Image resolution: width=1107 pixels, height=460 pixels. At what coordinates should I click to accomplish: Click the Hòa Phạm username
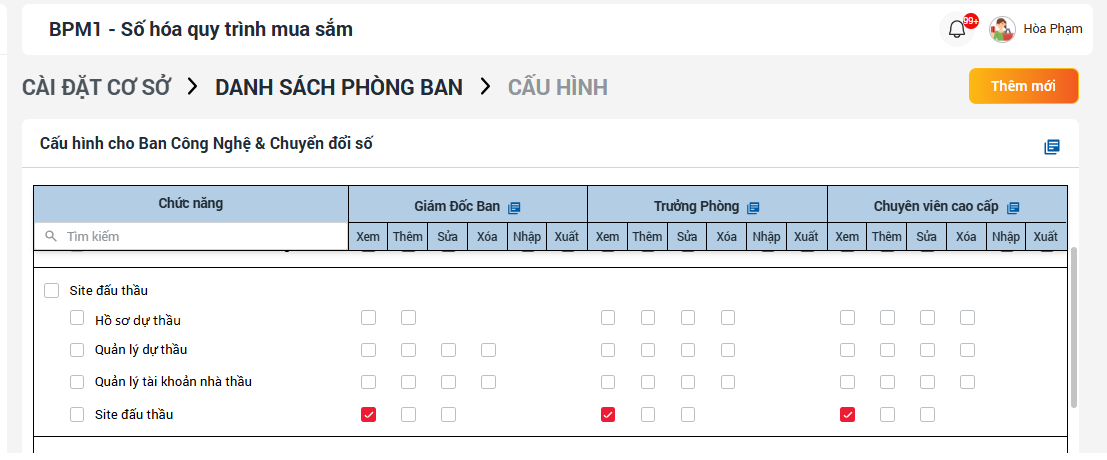[1052, 29]
